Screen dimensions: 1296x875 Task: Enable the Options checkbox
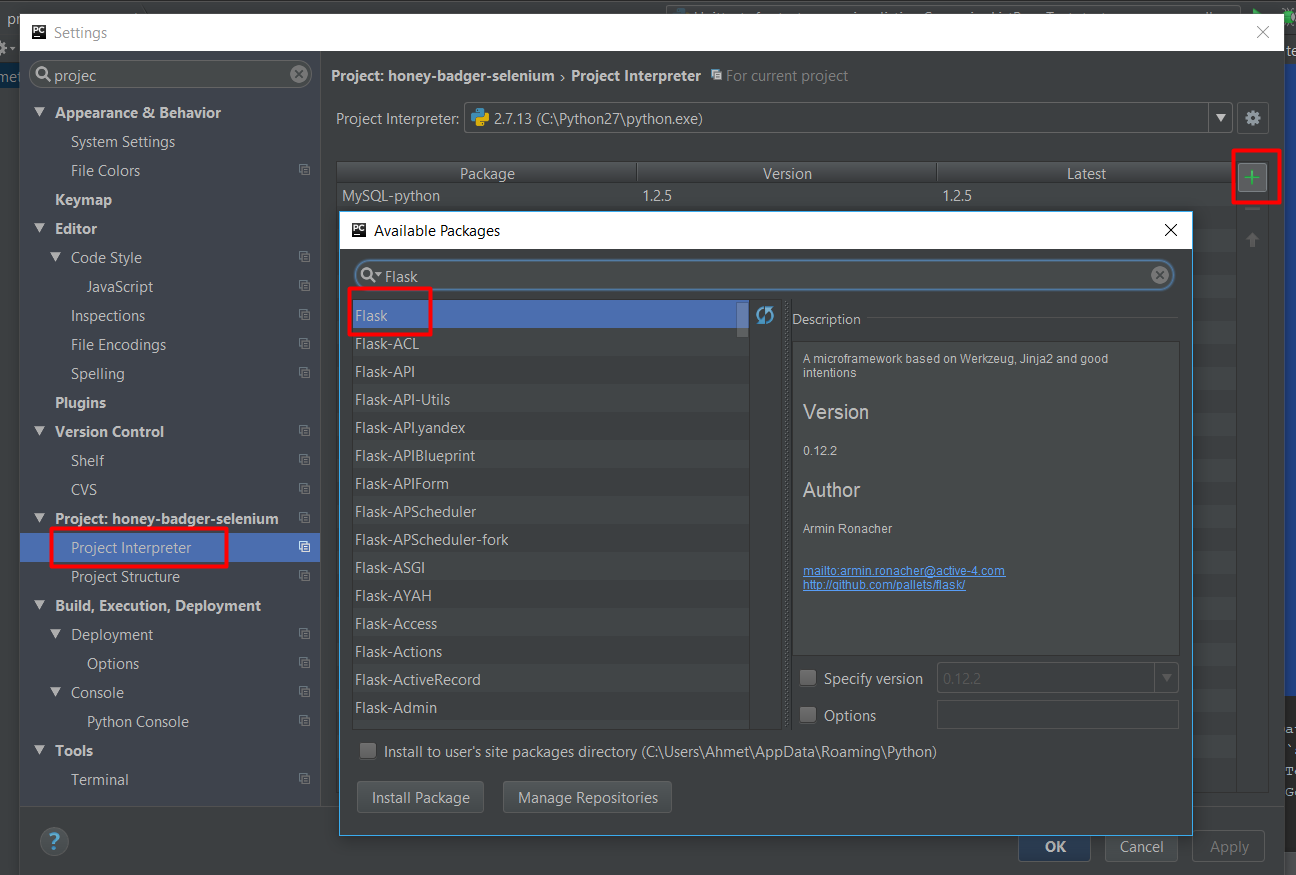click(x=808, y=715)
